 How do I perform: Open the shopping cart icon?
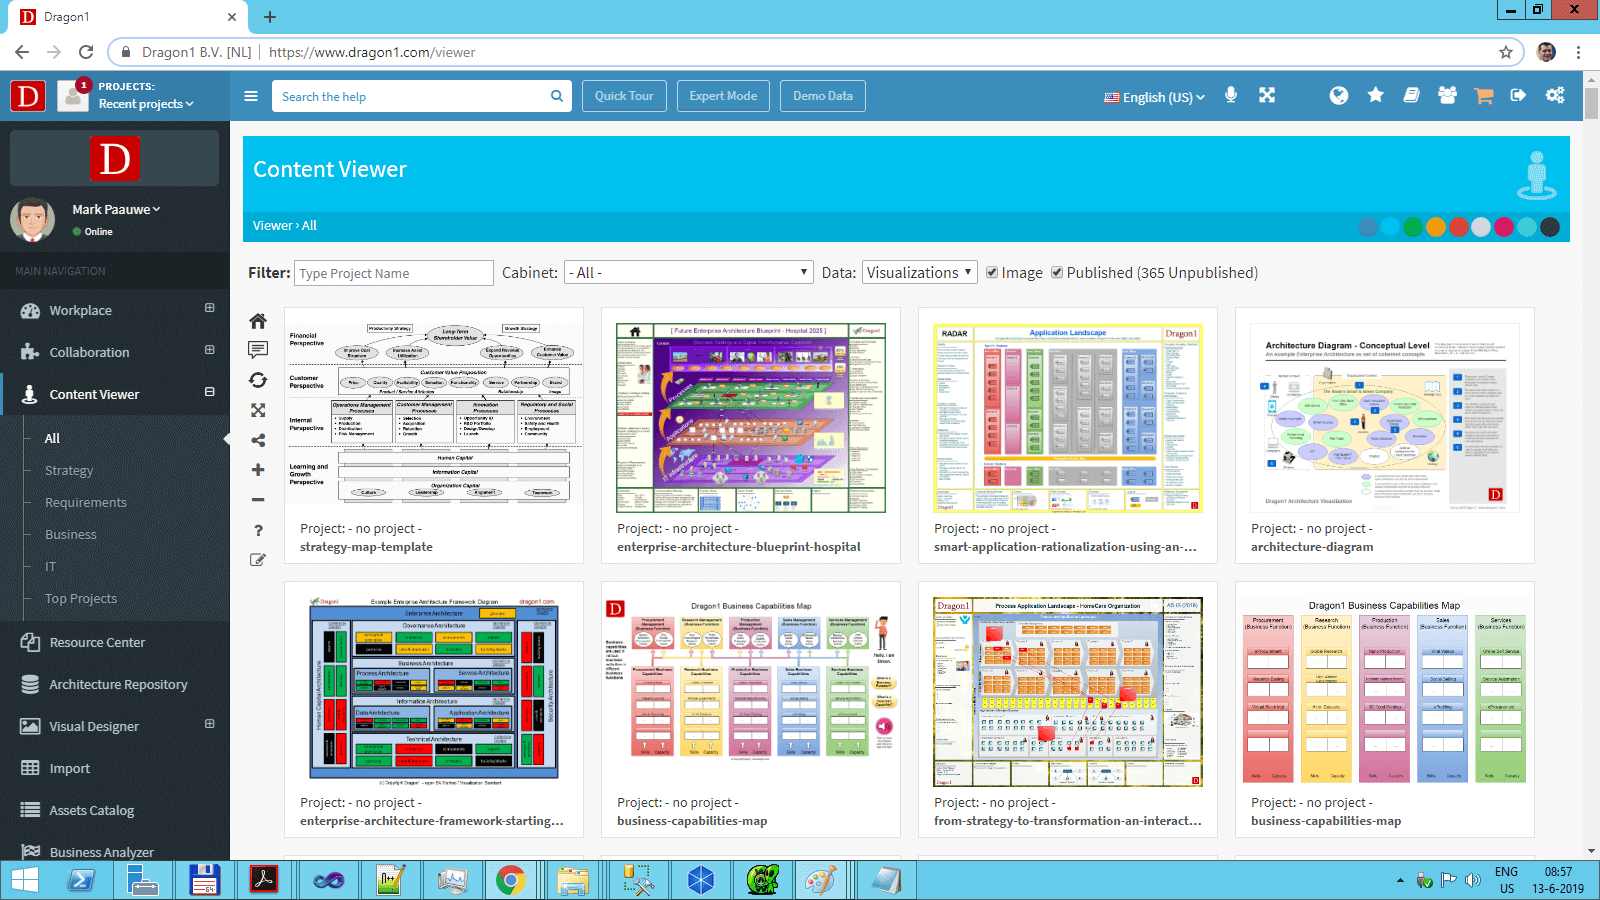tap(1483, 96)
